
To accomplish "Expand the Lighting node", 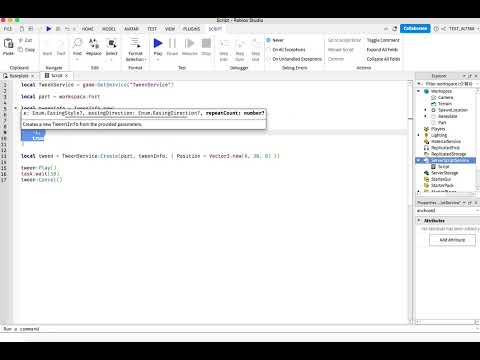I will (x=419, y=135).
